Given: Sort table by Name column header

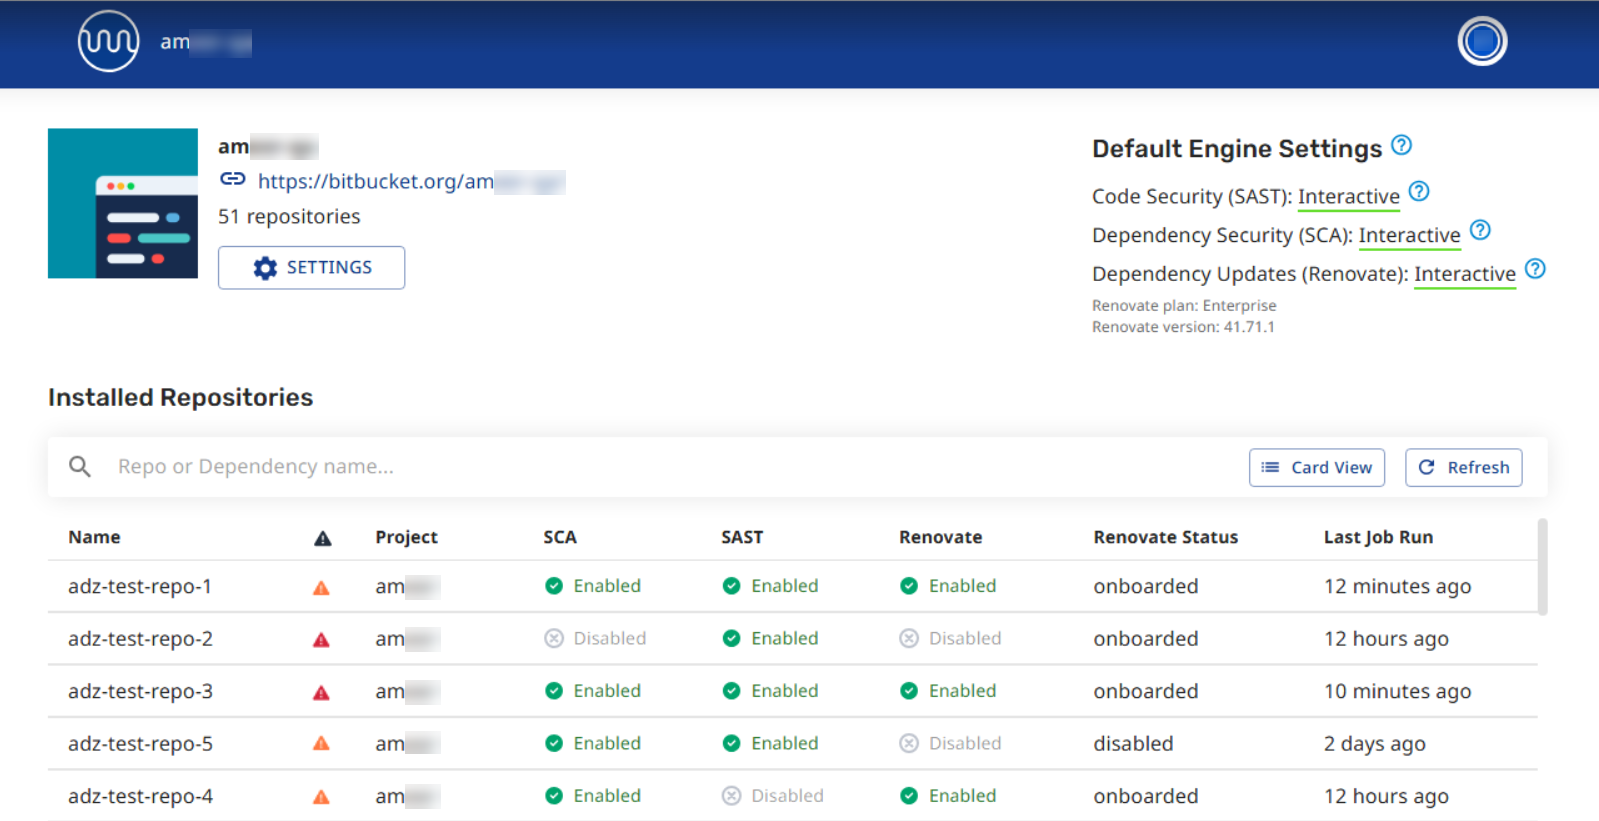Looking at the screenshot, I should [94, 538].
